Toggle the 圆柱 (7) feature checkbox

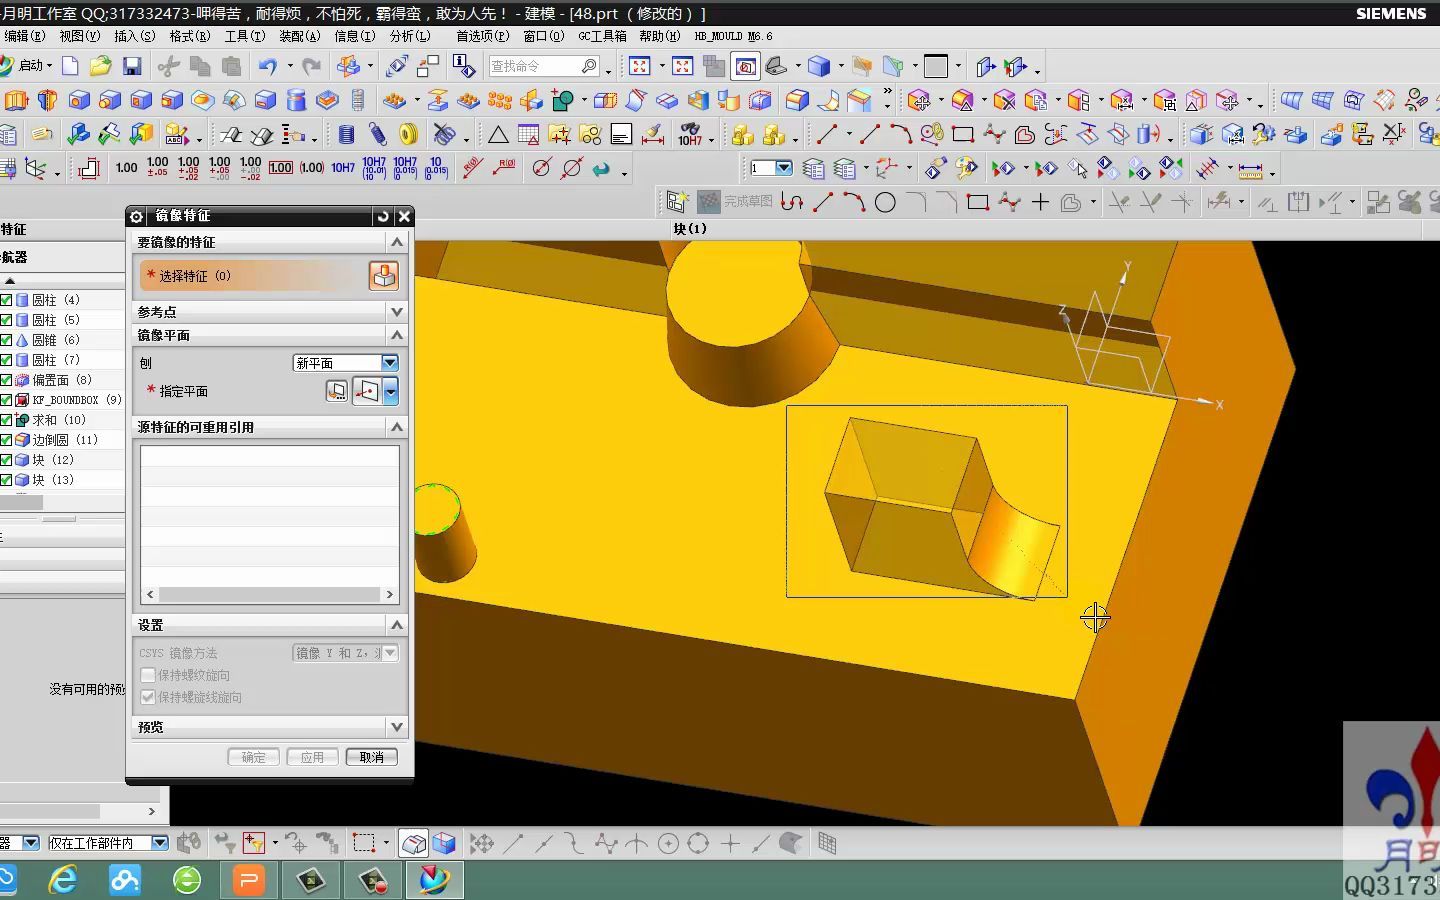pyautogui.click(x=6, y=360)
